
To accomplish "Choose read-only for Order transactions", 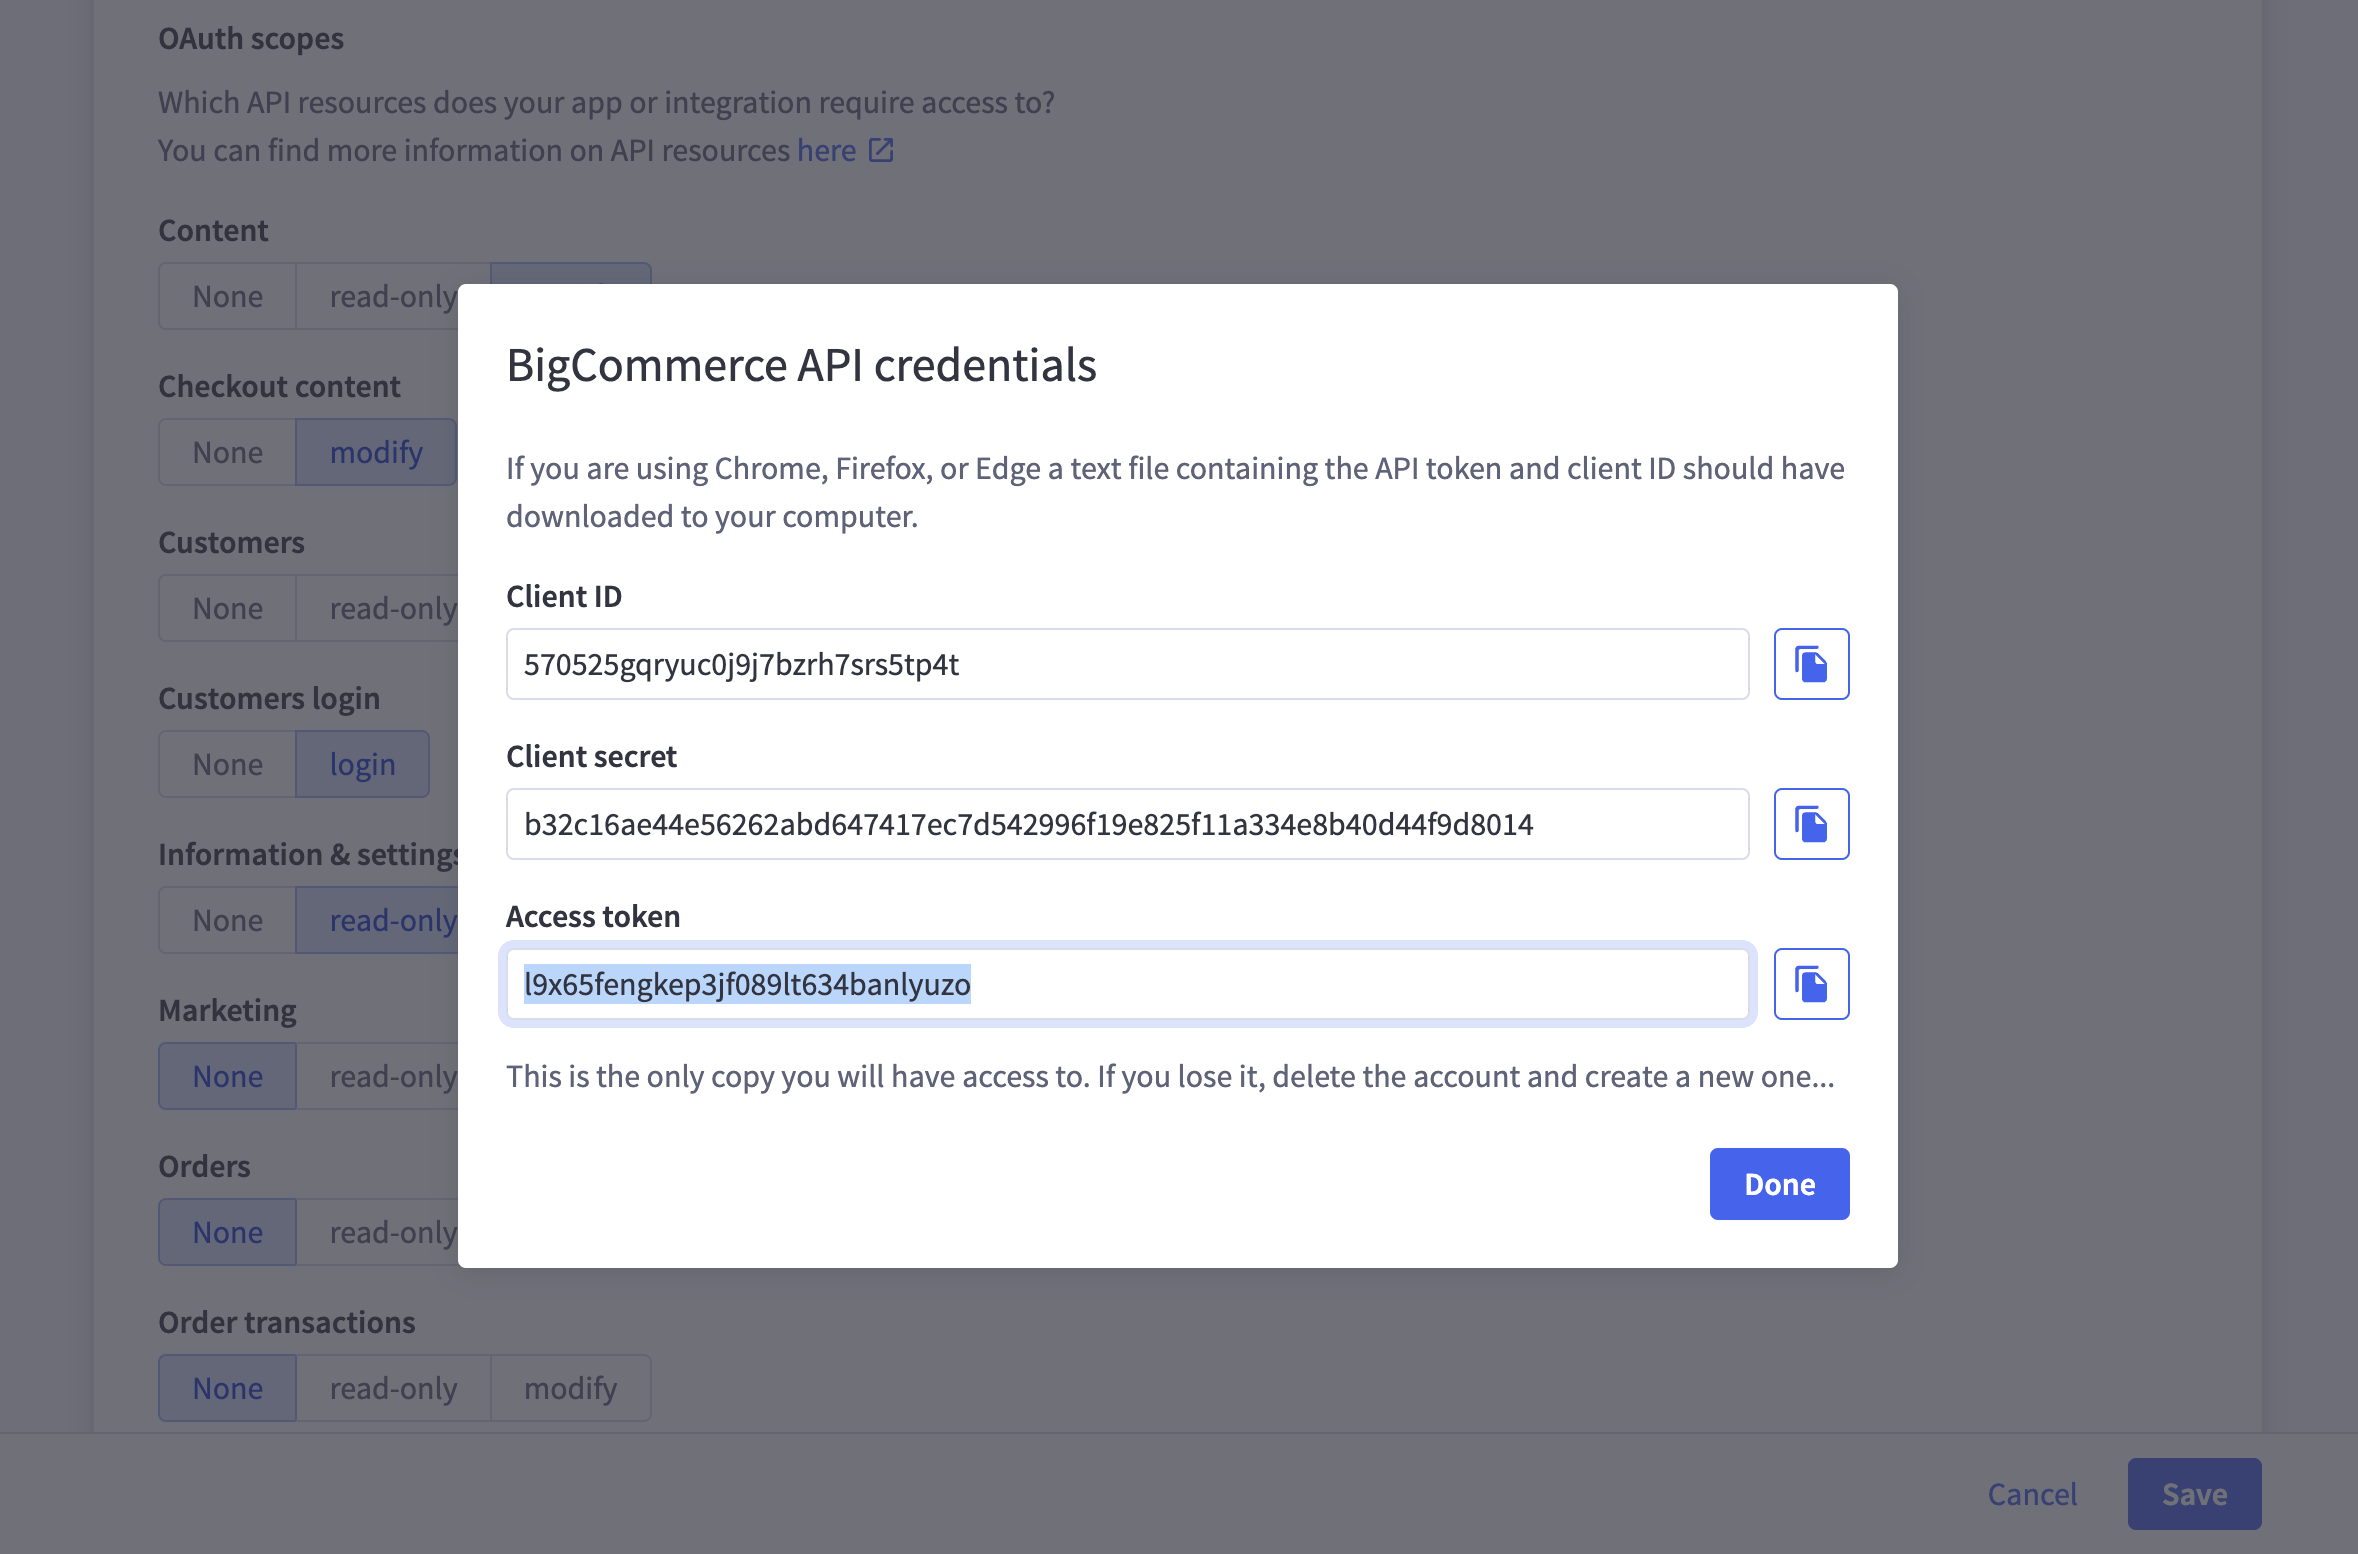I will (393, 1388).
